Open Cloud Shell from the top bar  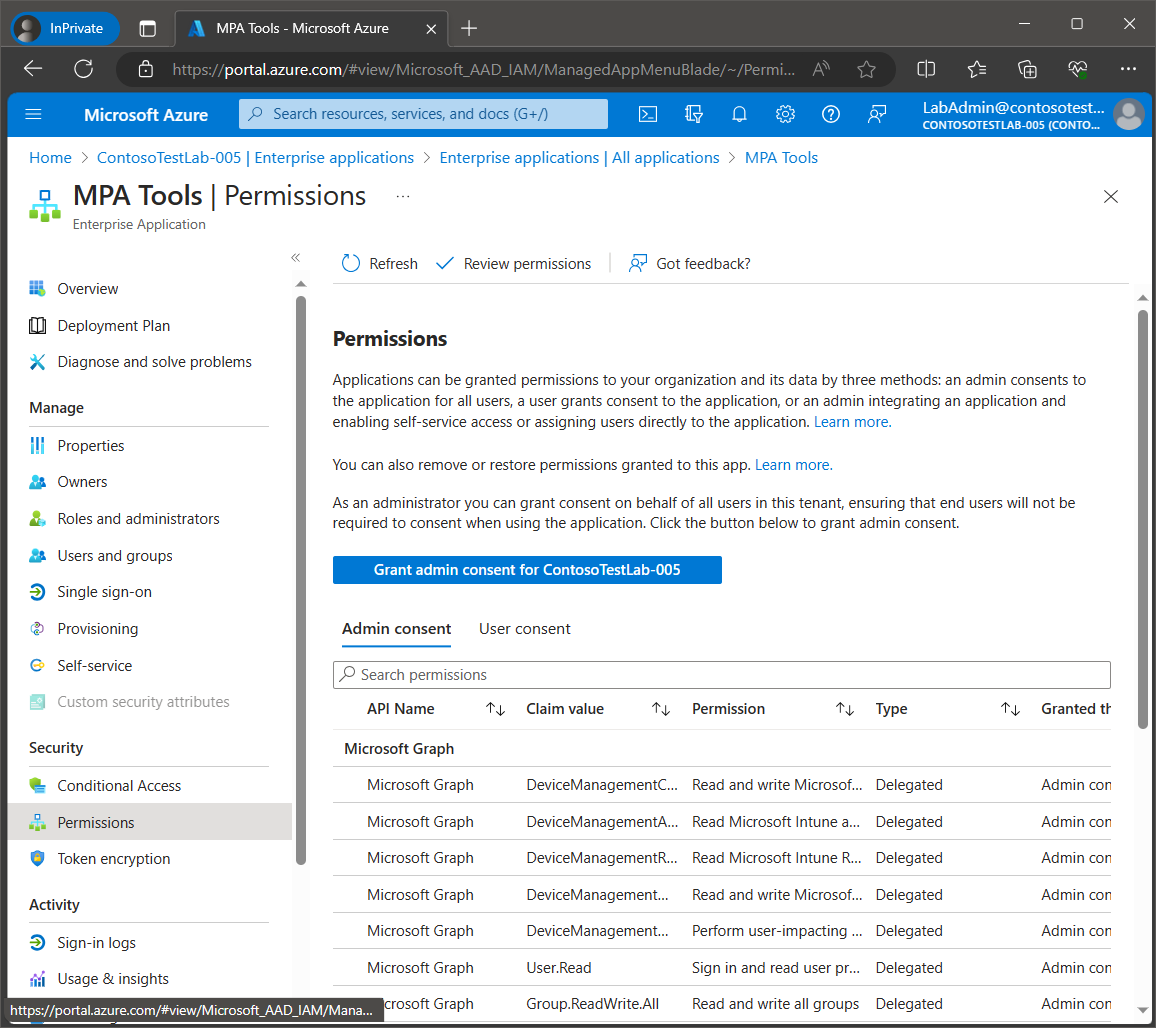tap(647, 114)
